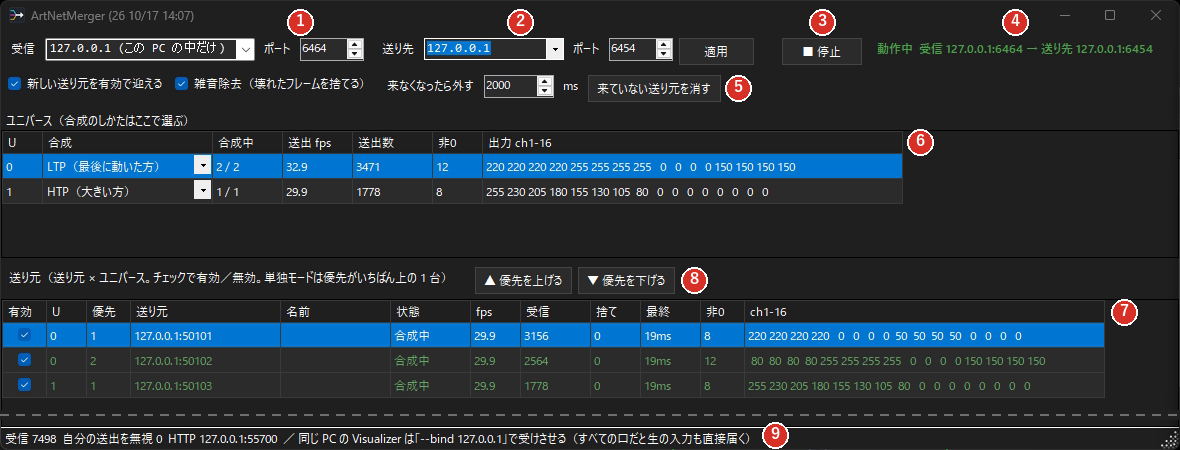The height and width of the screenshot is (450, 1180).
Task: Click the 合成 column header in universe table
Action: (x=127, y=143)
